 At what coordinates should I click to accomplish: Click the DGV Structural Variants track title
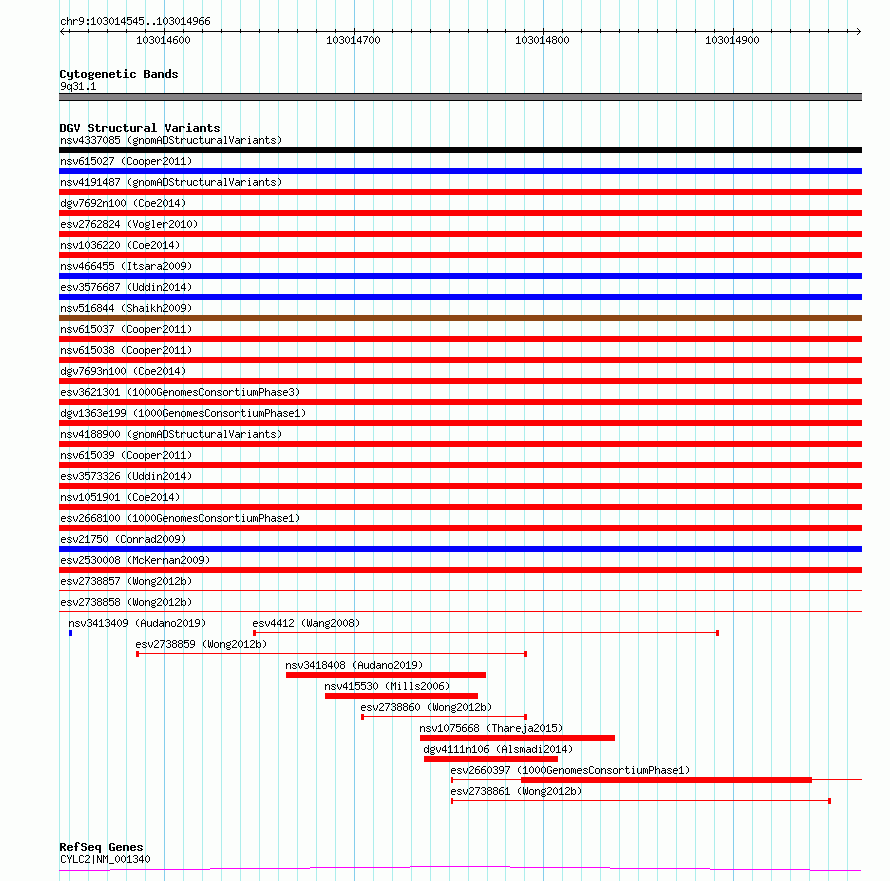click(x=140, y=128)
